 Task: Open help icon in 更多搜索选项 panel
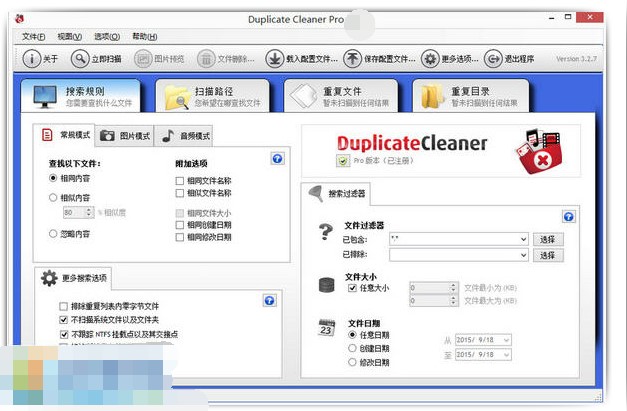point(269,300)
